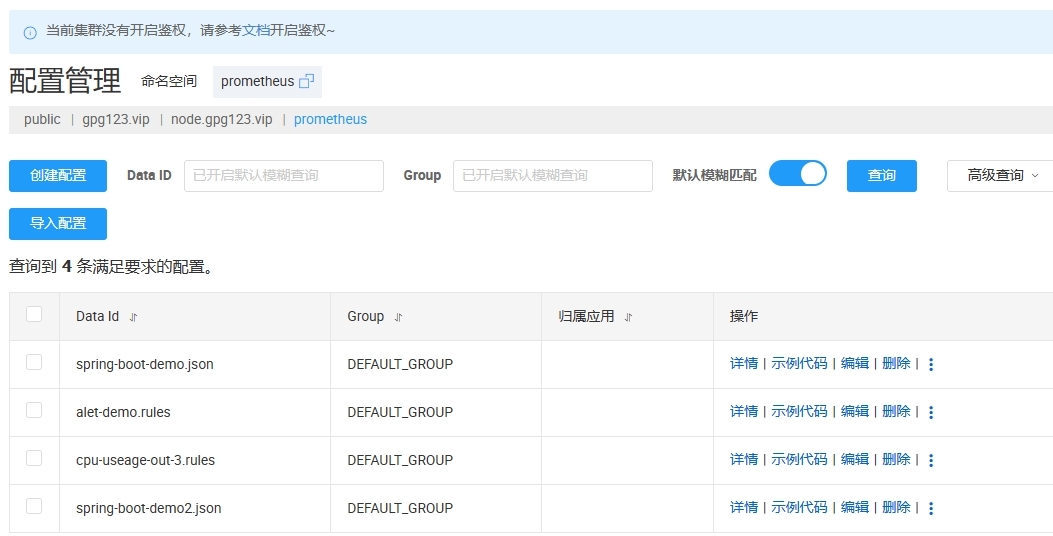Switch to the node.gpg123.vip namespace tab
Viewport: 1053px width, 536px height.
tap(221, 120)
